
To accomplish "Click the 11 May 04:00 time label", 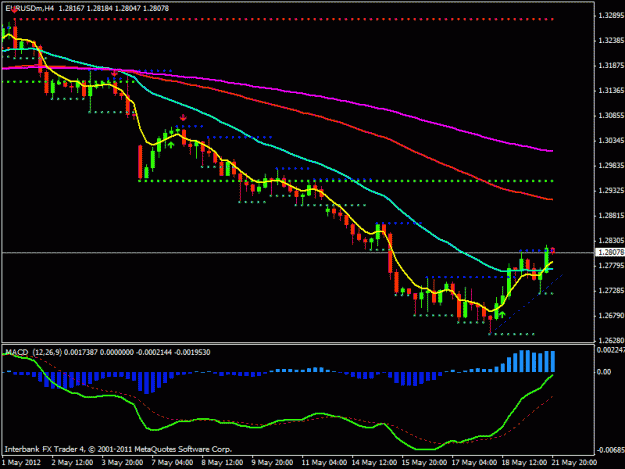I will pos(324,463).
